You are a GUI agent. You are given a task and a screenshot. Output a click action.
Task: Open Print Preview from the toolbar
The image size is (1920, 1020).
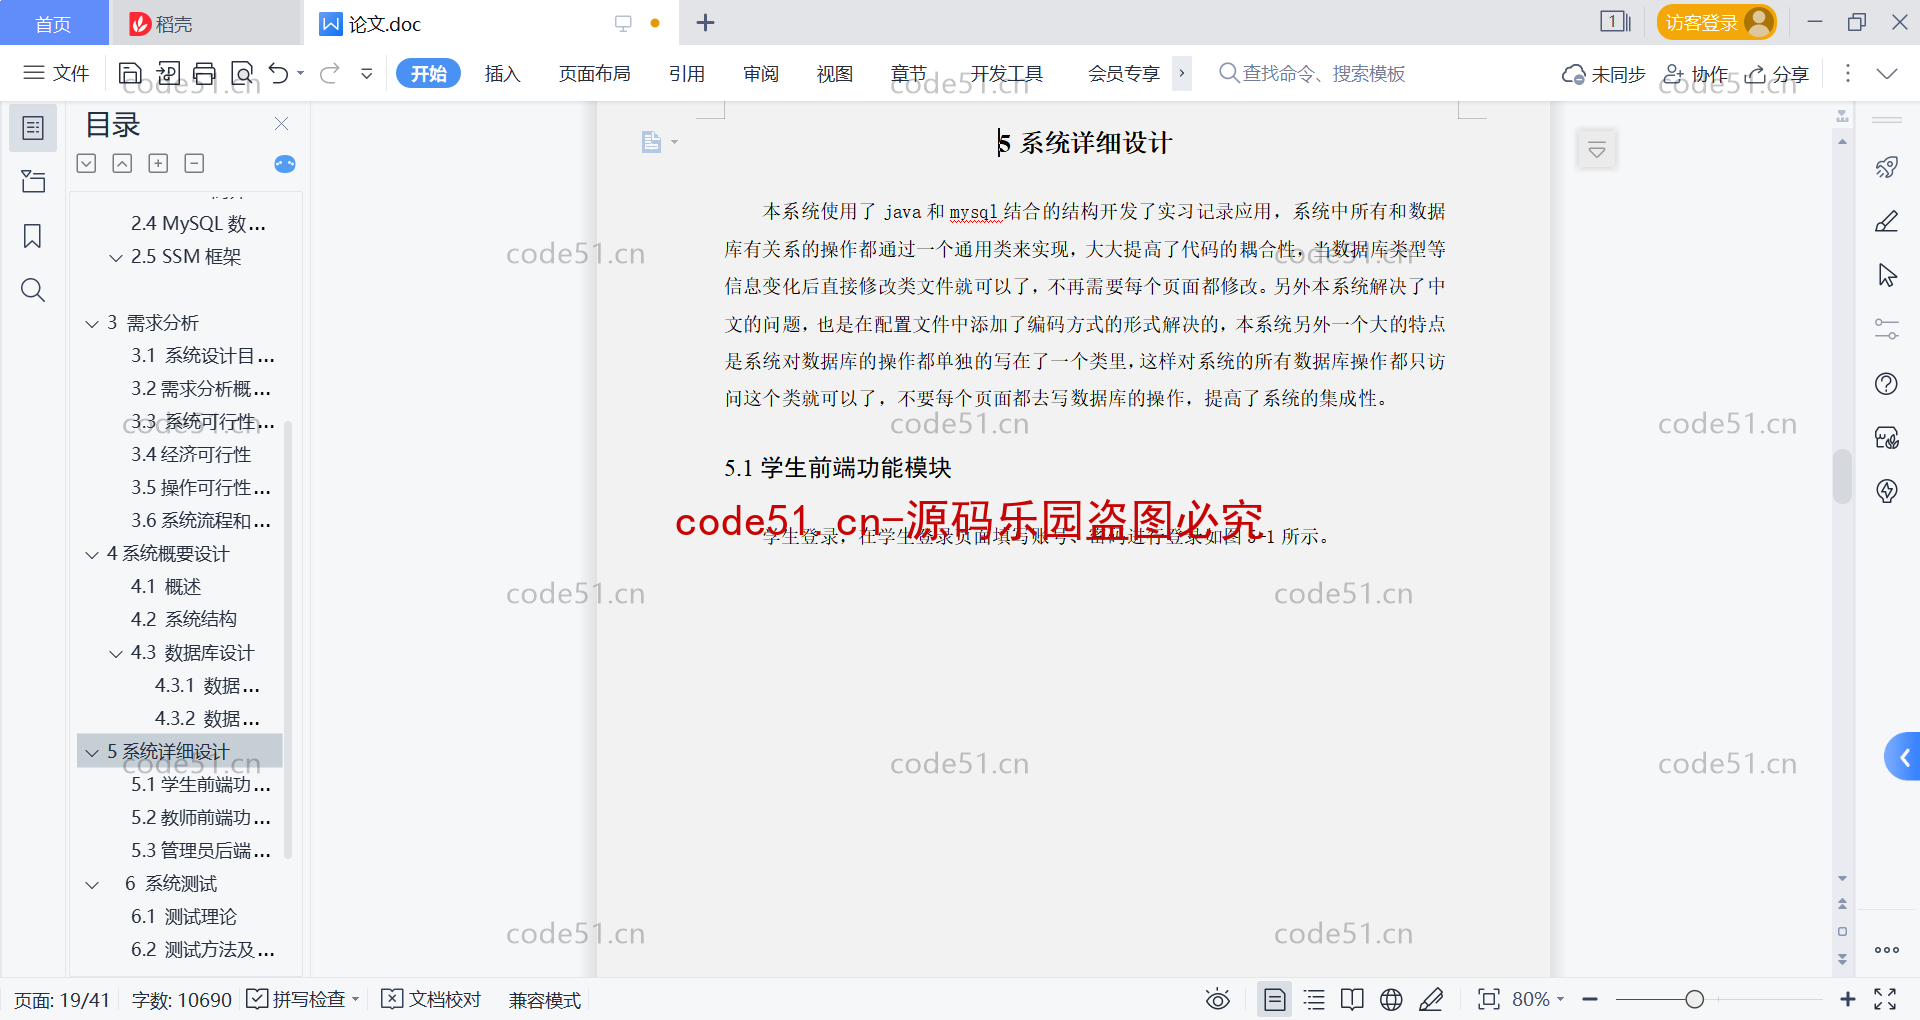pos(242,73)
